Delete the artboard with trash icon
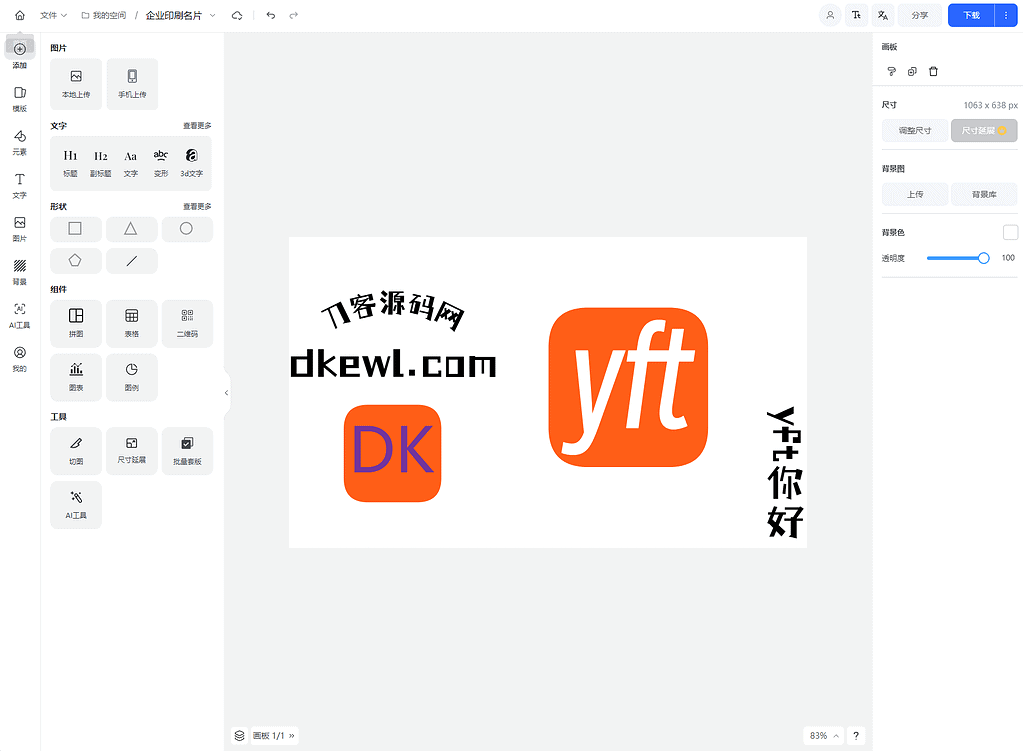 coord(934,72)
